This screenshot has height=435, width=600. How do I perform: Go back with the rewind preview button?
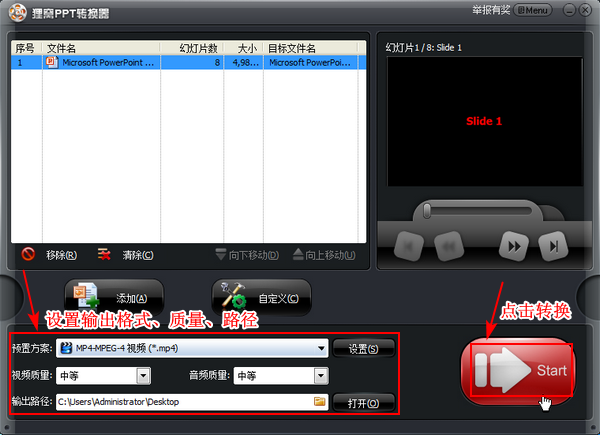click(x=446, y=244)
